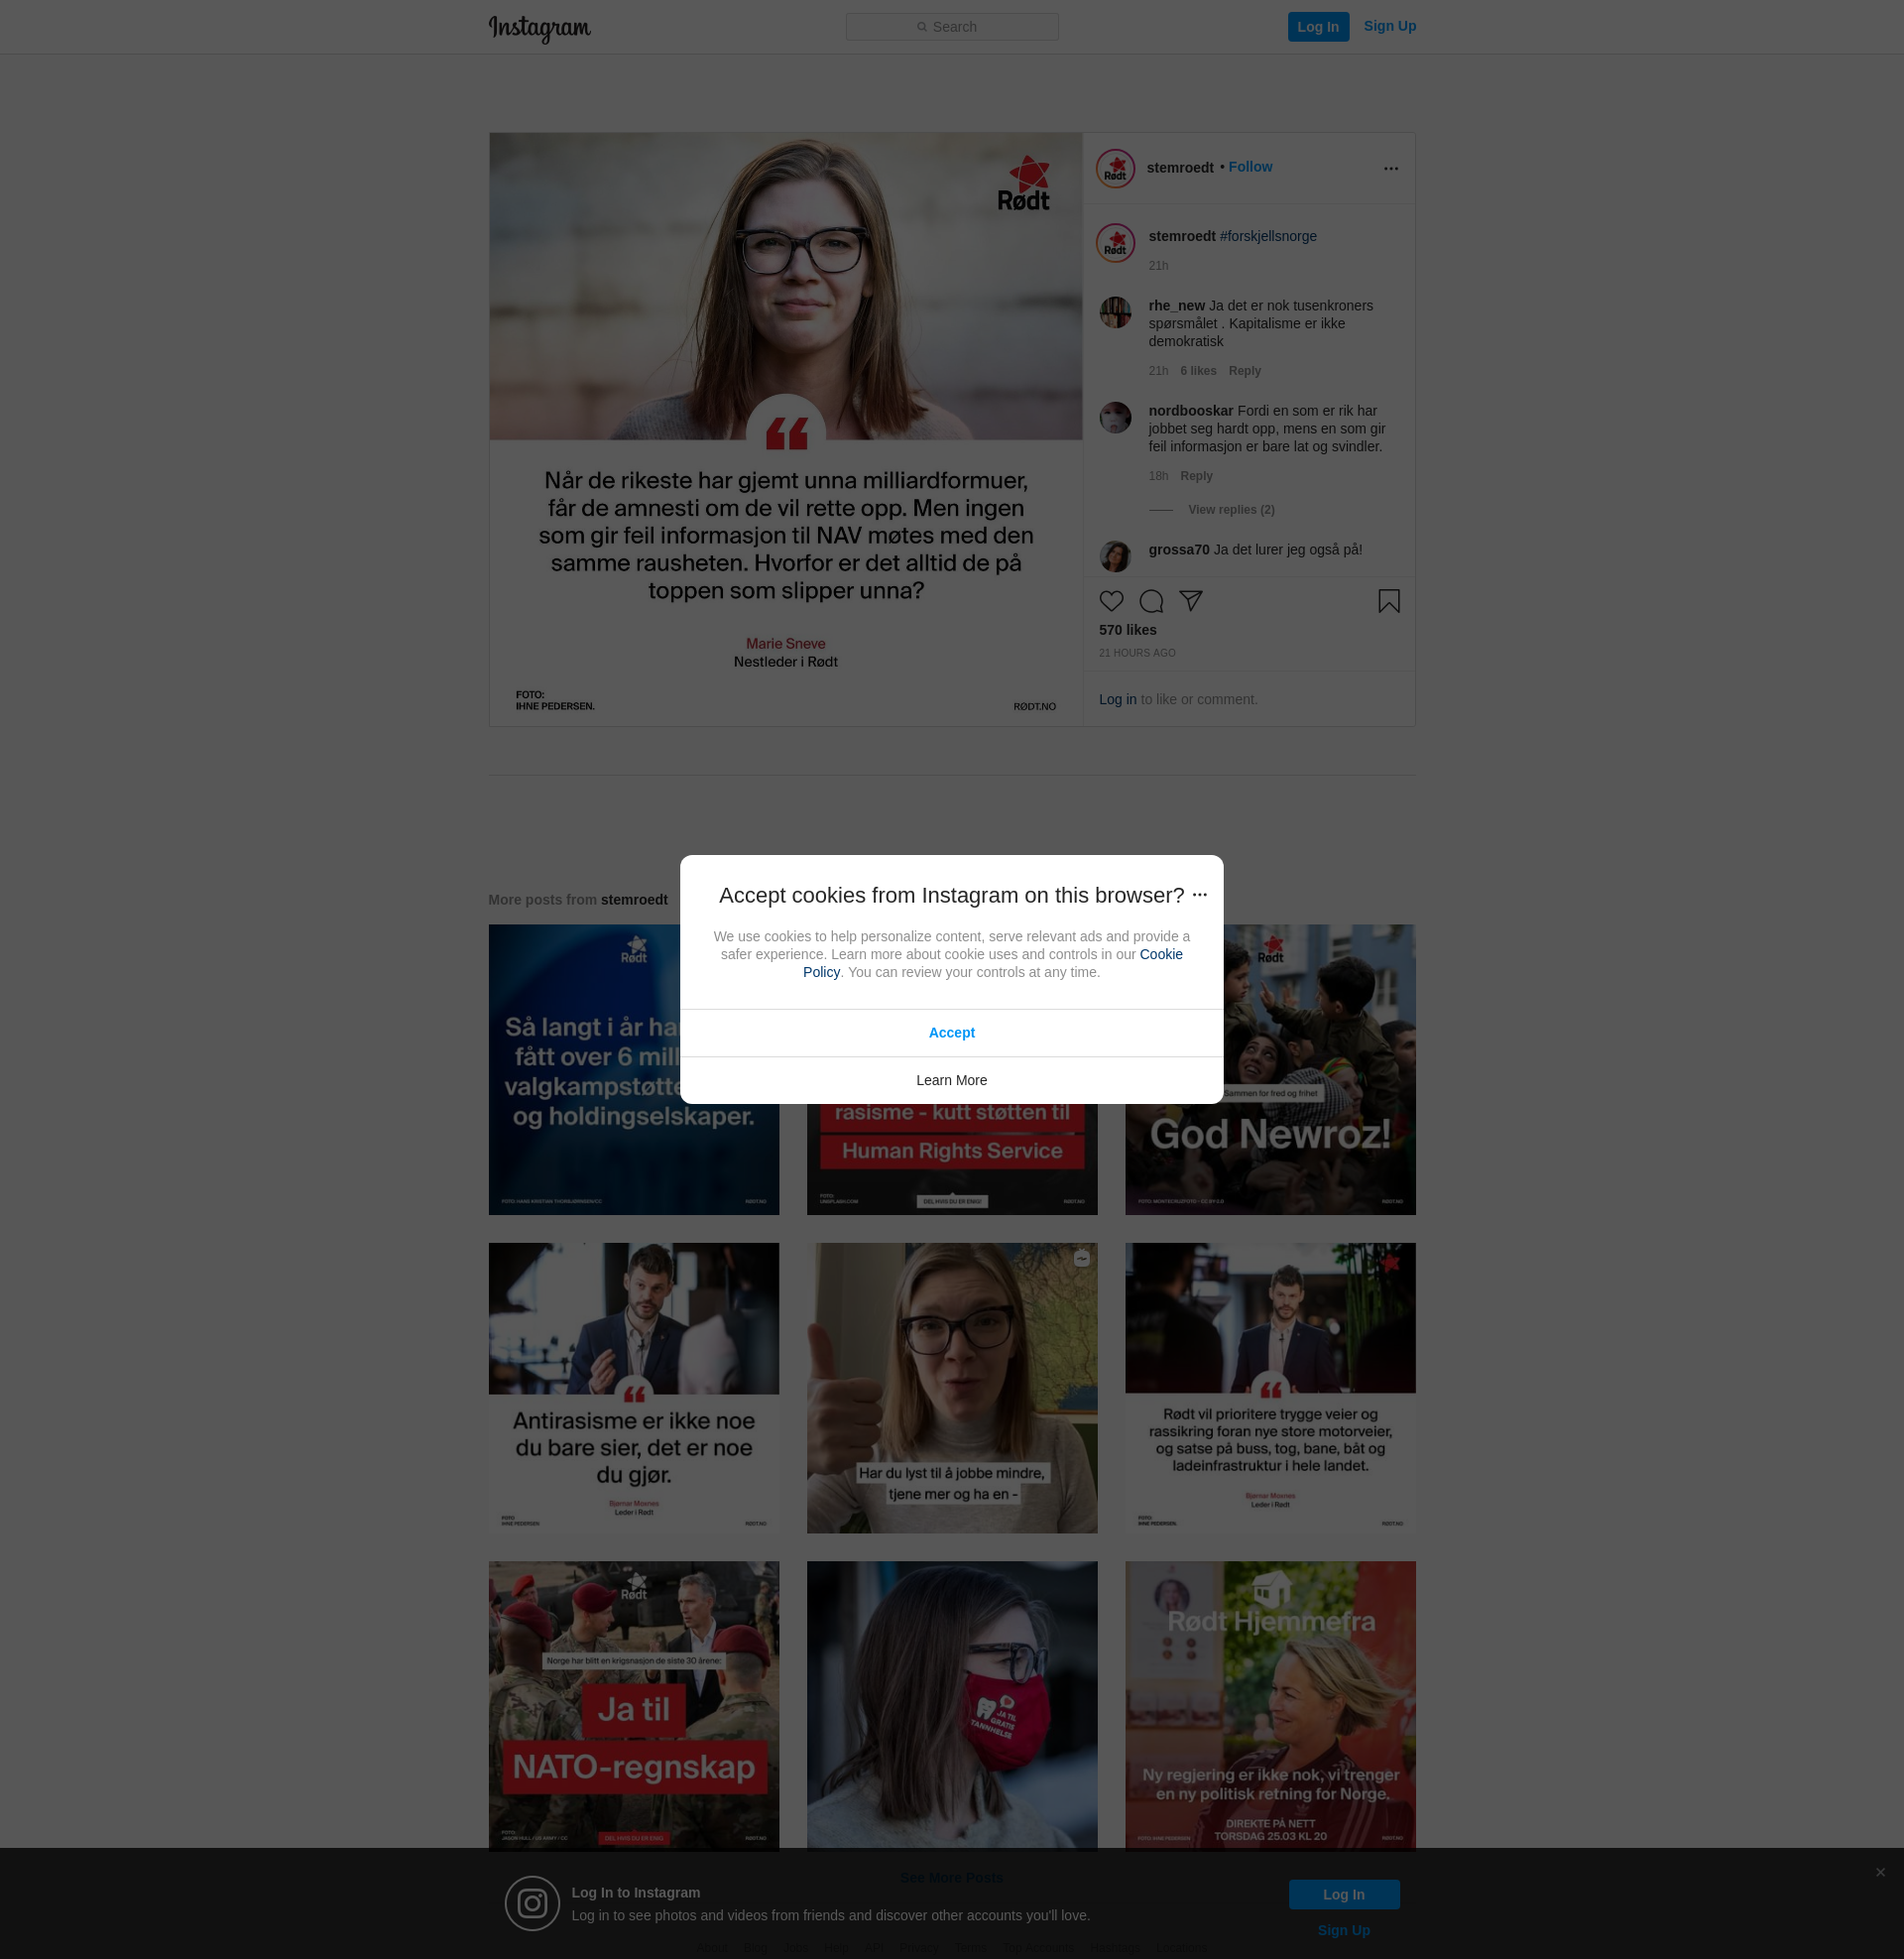Click the Search input field
Image resolution: width=1904 pixels, height=1959 pixels.
(x=951, y=27)
